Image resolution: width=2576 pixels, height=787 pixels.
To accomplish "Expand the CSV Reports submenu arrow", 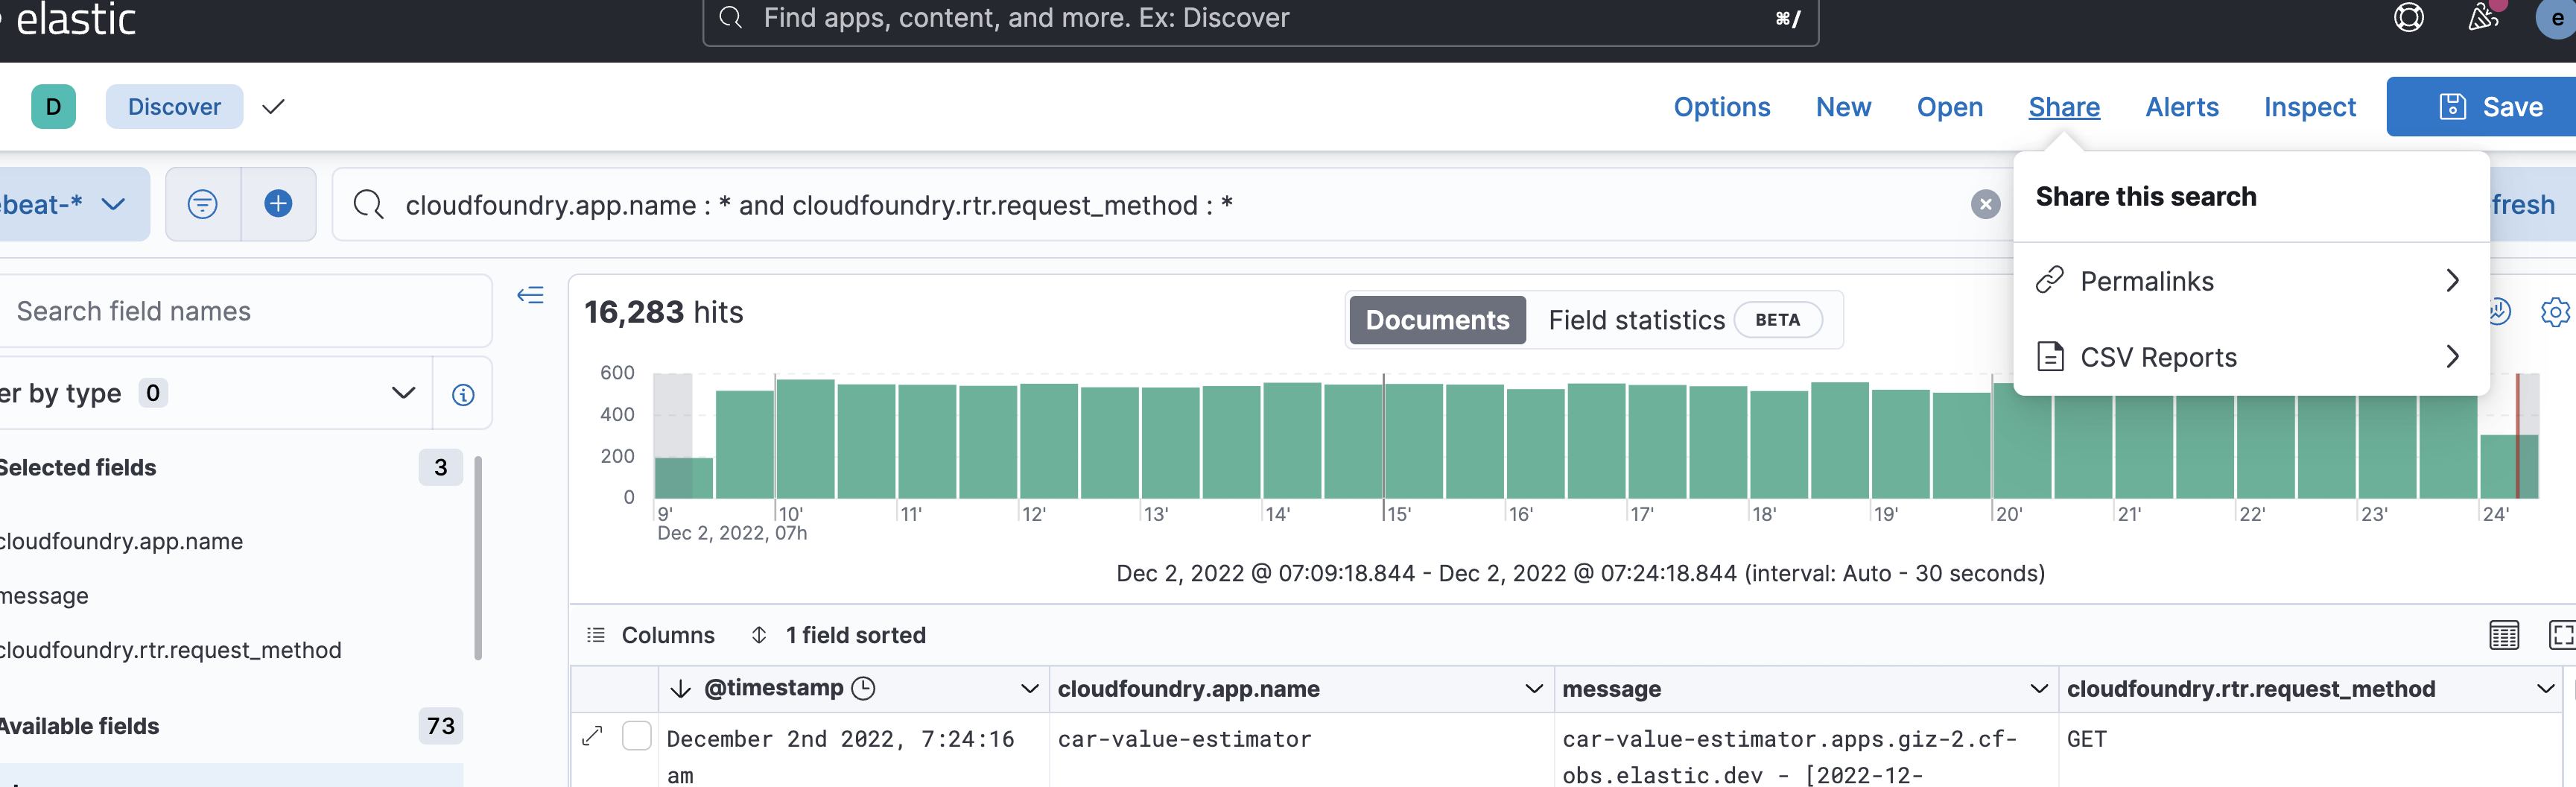I will coord(2452,356).
